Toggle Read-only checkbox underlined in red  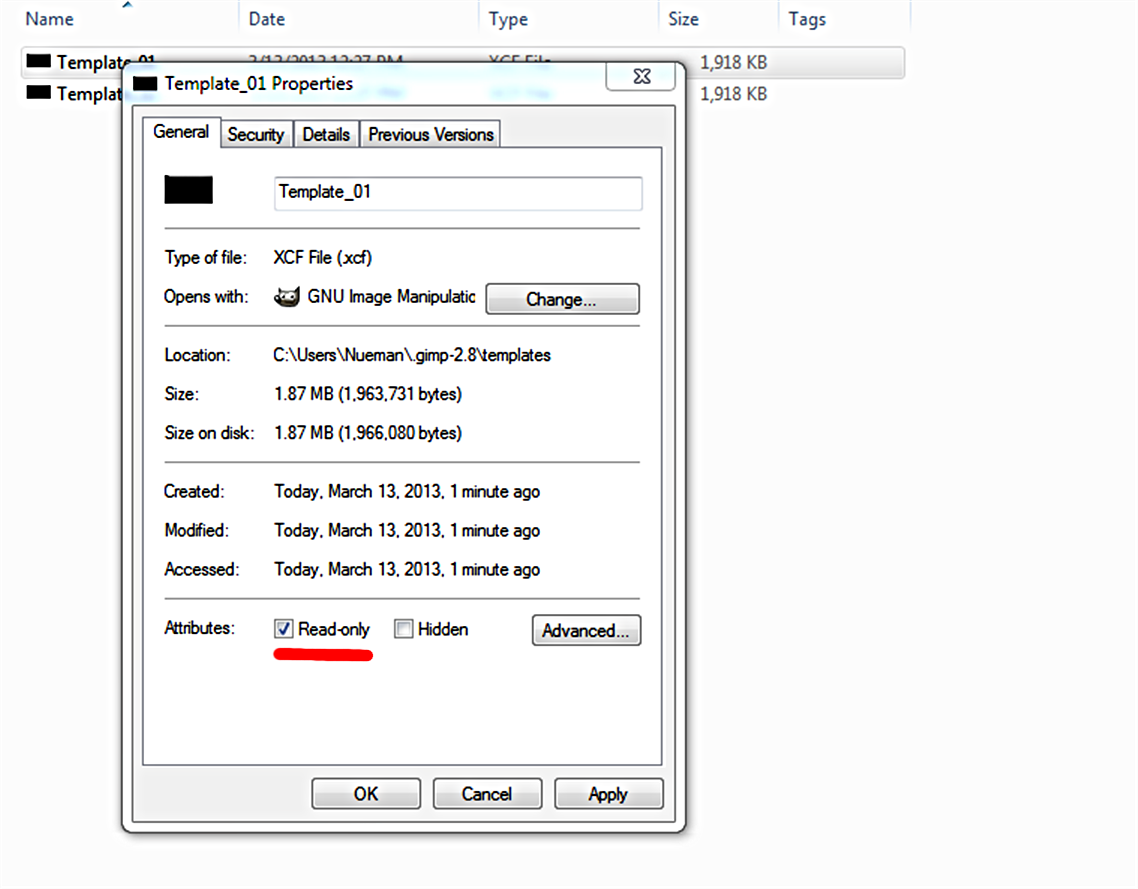(283, 628)
